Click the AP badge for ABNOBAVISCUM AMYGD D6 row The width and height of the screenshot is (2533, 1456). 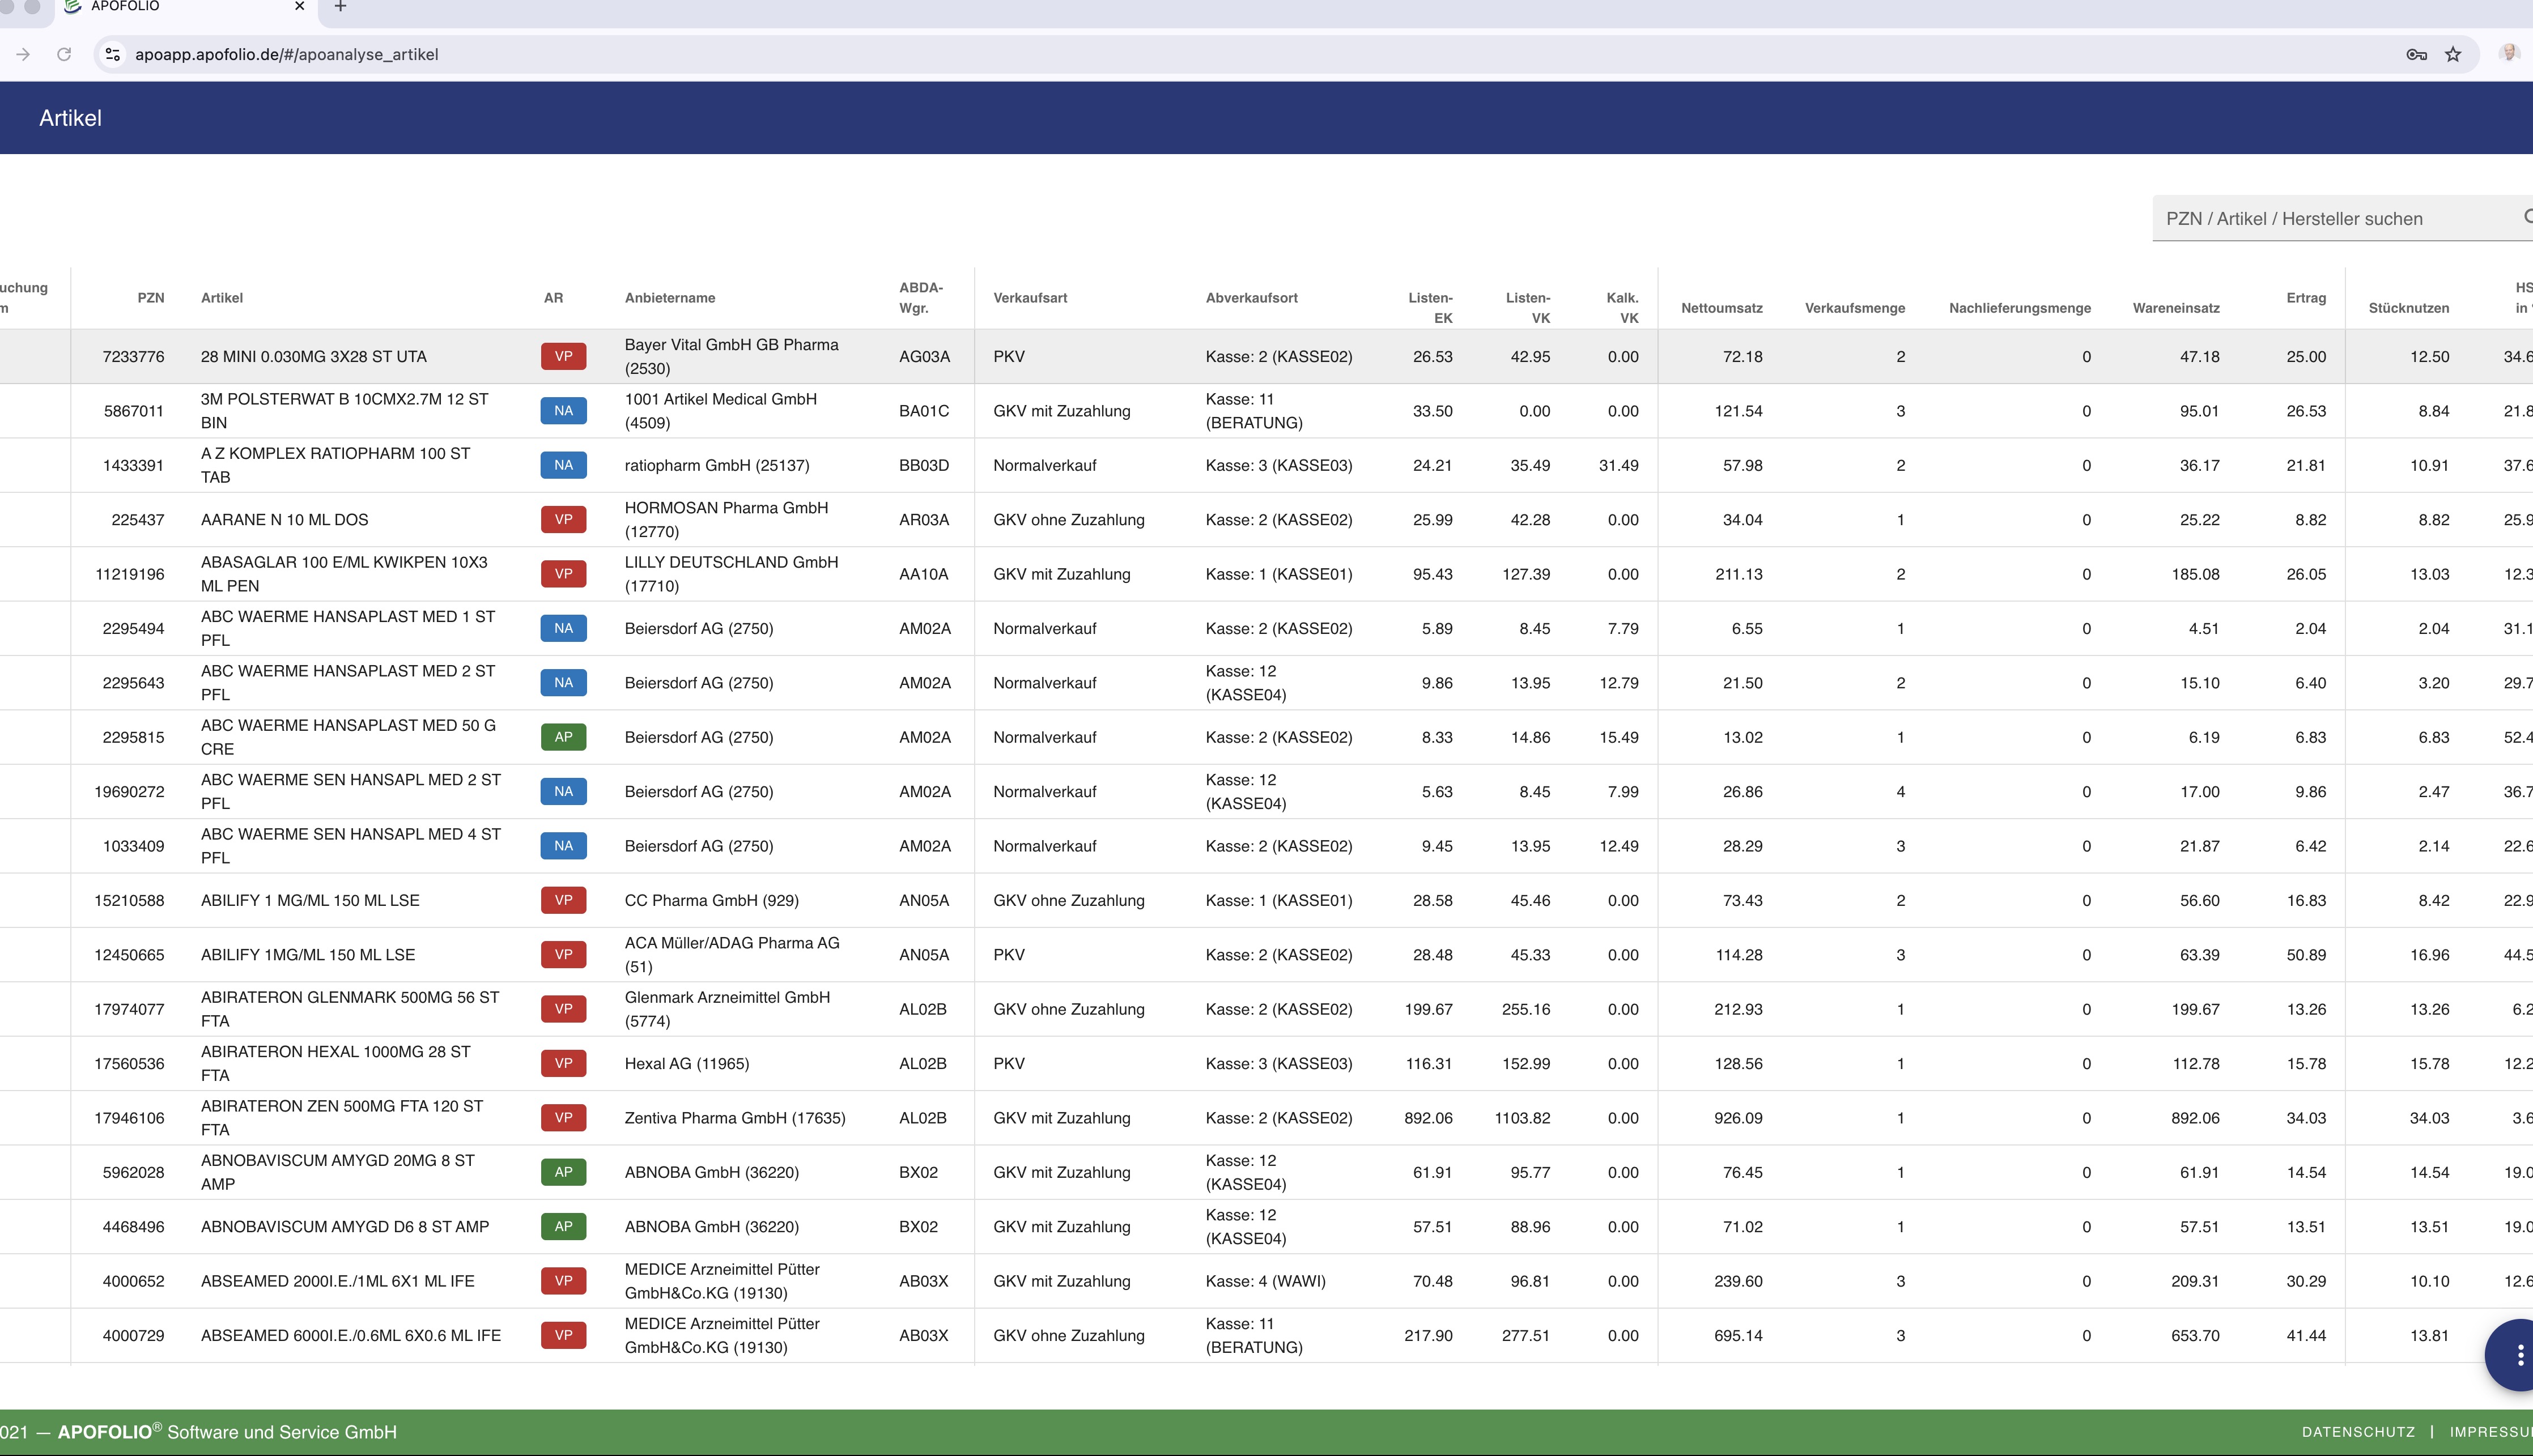pyautogui.click(x=563, y=1226)
